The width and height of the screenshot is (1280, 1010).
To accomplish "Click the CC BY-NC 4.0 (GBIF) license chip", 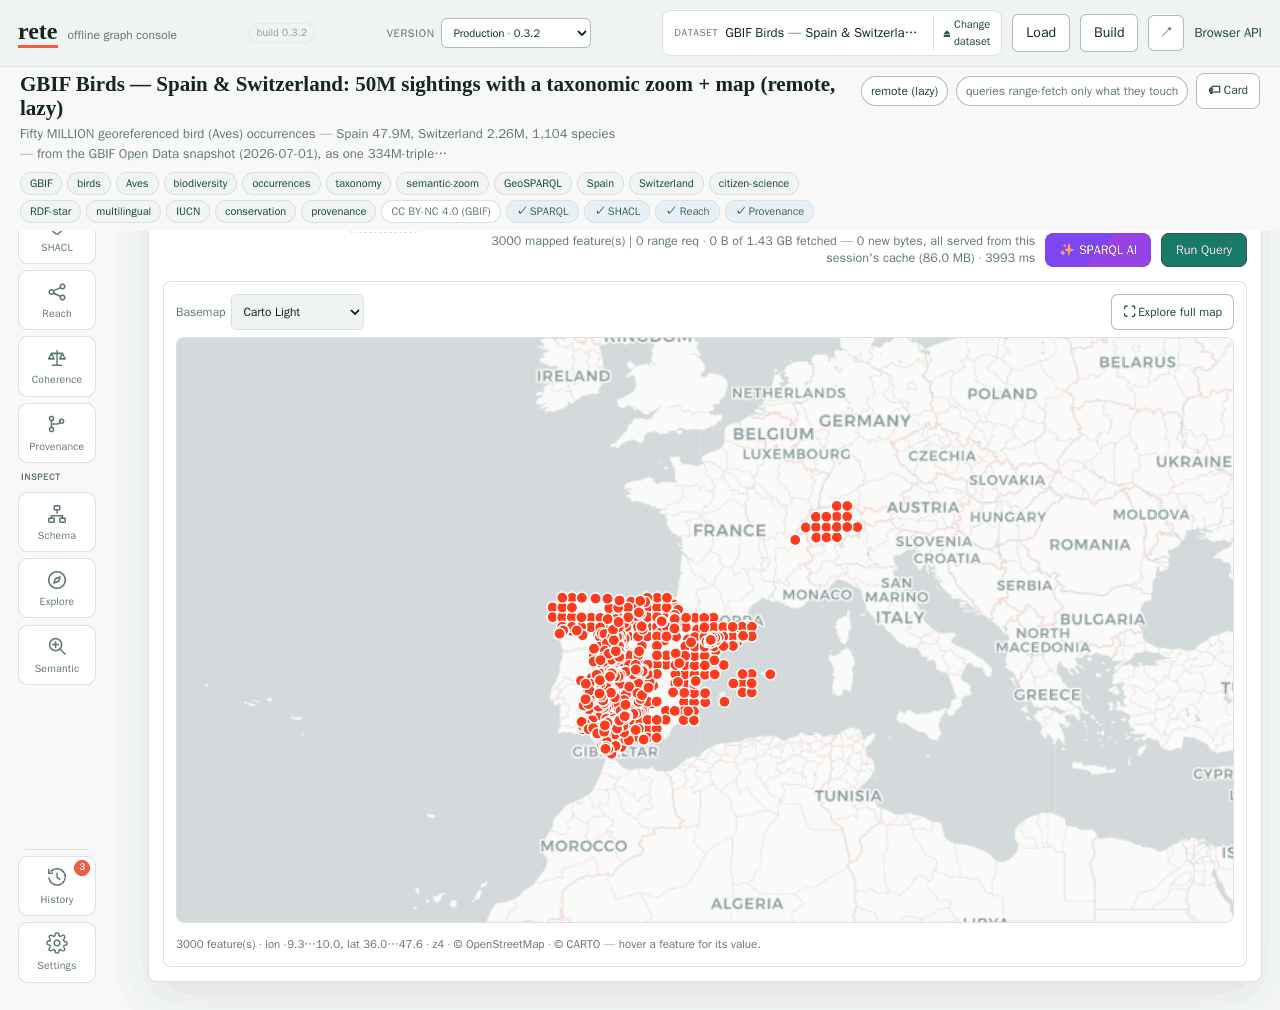I will (x=441, y=211).
